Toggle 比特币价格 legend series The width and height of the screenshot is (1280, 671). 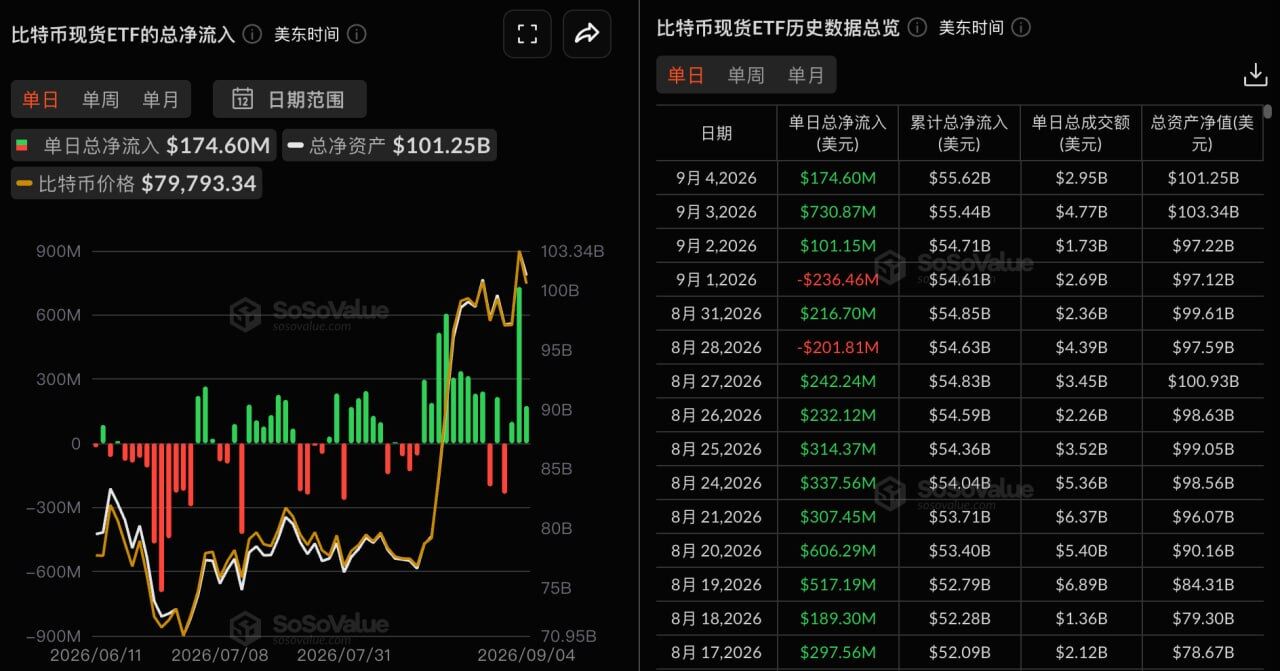[x=137, y=183]
